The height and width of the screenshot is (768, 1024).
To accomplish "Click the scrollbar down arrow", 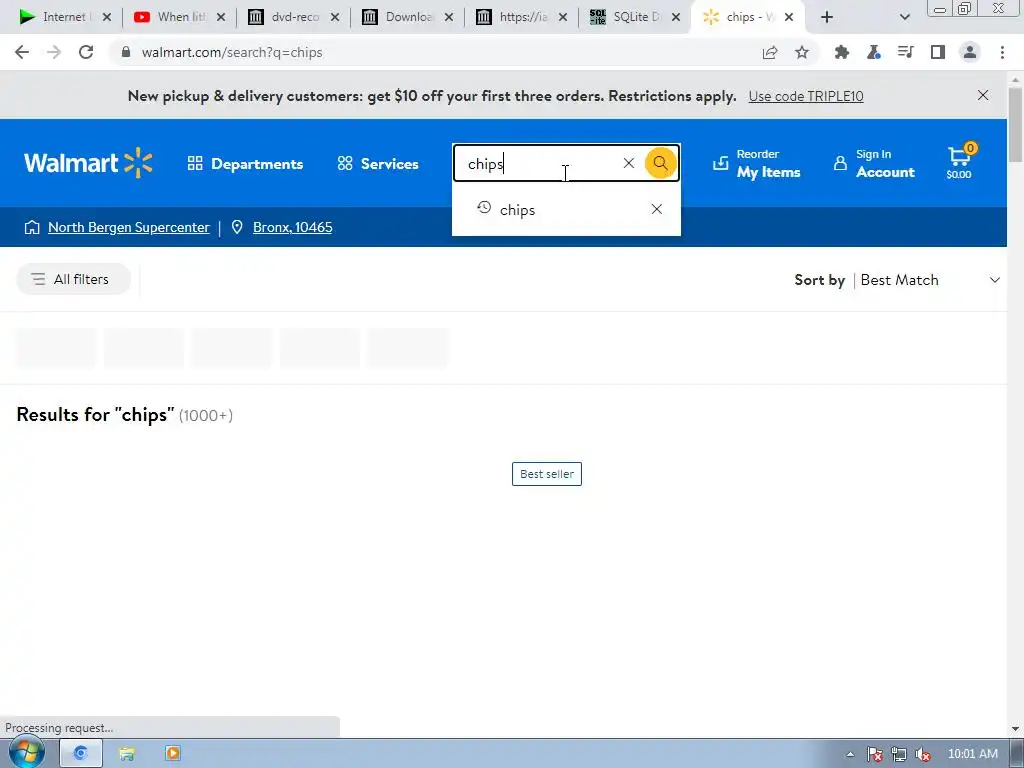I will coord(1015,729).
